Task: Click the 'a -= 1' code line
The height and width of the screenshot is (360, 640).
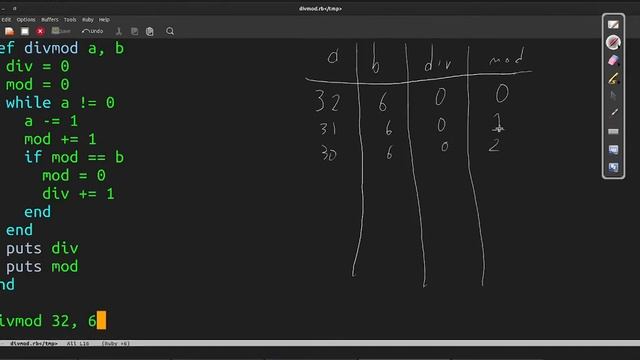Action: pyautogui.click(x=51, y=121)
